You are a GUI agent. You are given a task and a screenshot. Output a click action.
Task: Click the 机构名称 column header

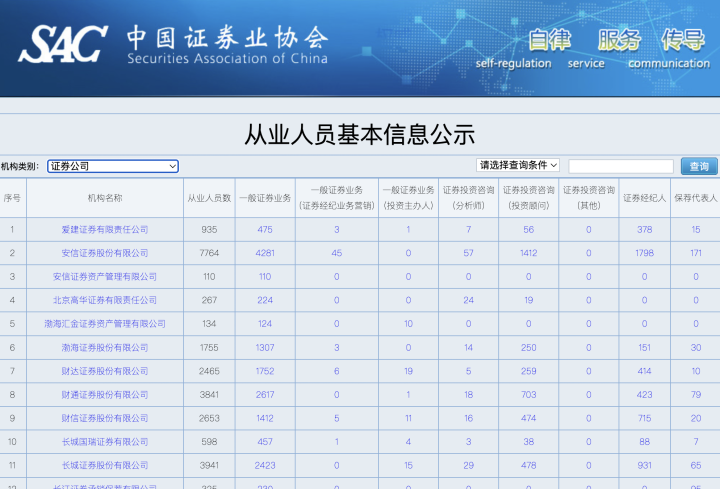tap(105, 198)
